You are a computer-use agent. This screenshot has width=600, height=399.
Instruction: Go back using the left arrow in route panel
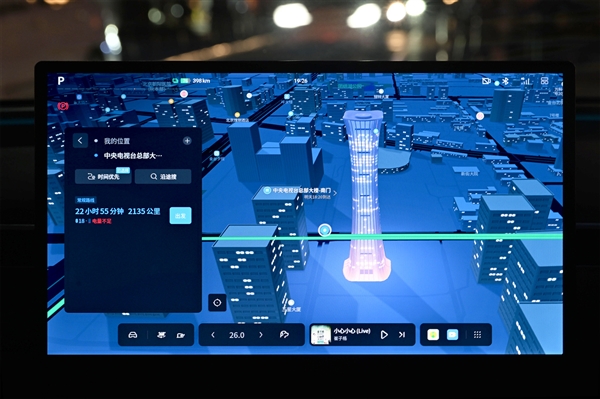80,141
